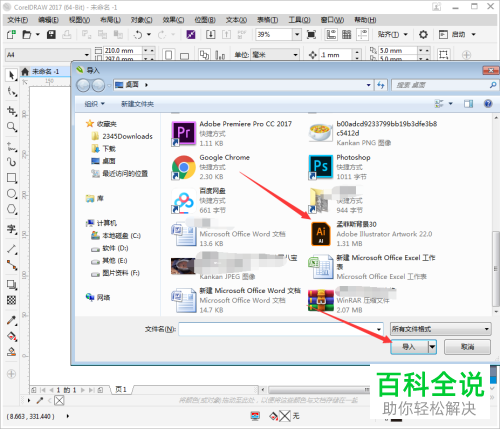The image size is (500, 429).
Task: Select Photoshop shortcut file
Action: [x=340, y=167]
